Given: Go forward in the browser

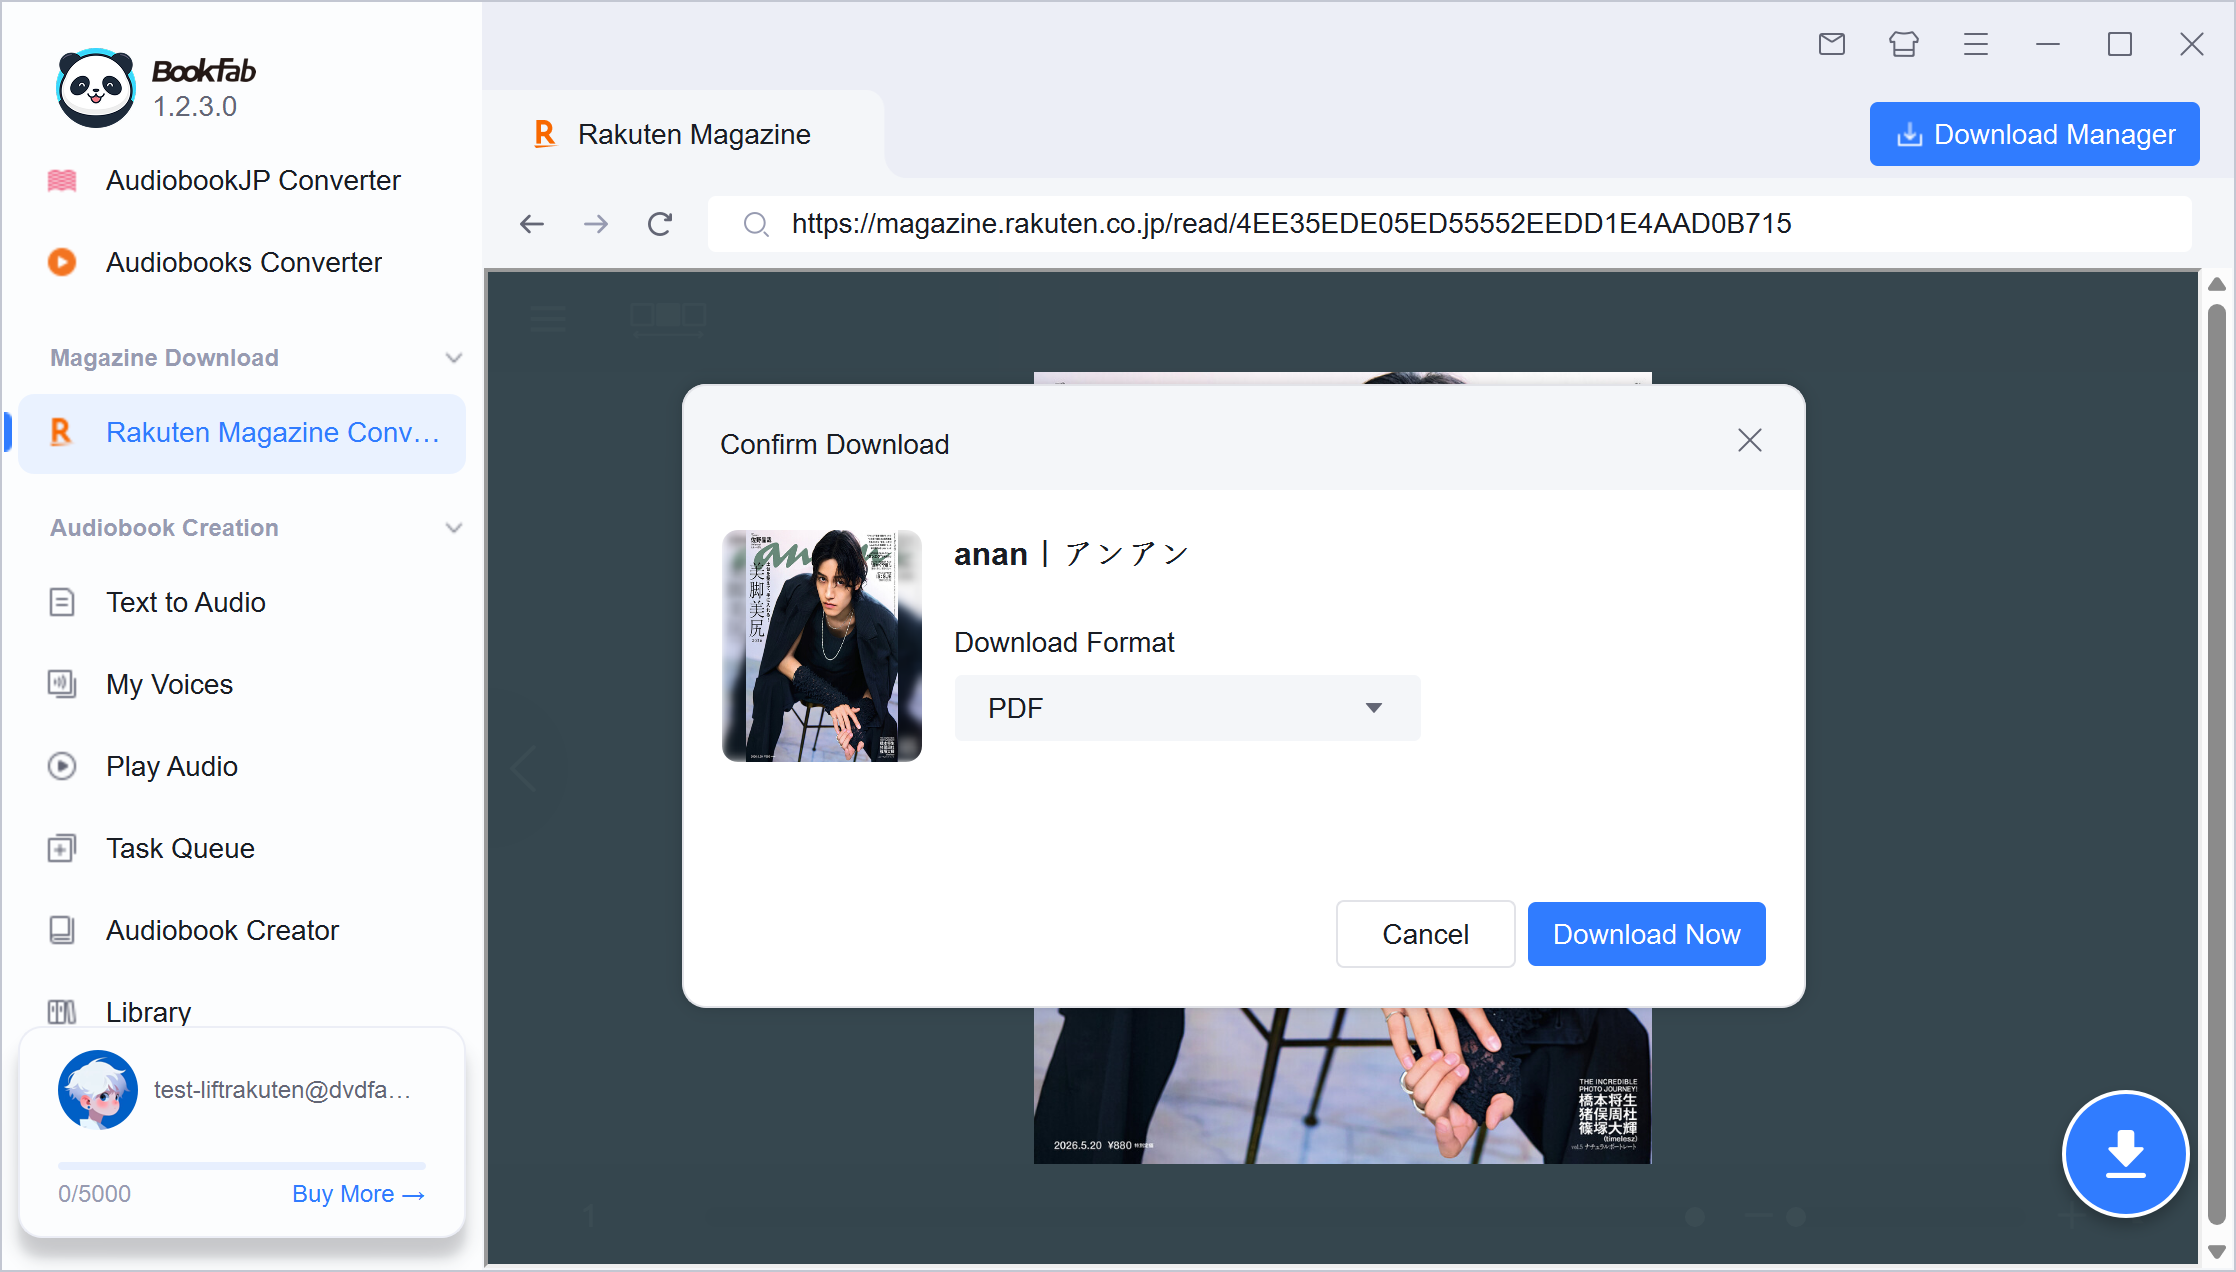Looking at the screenshot, I should tap(596, 224).
